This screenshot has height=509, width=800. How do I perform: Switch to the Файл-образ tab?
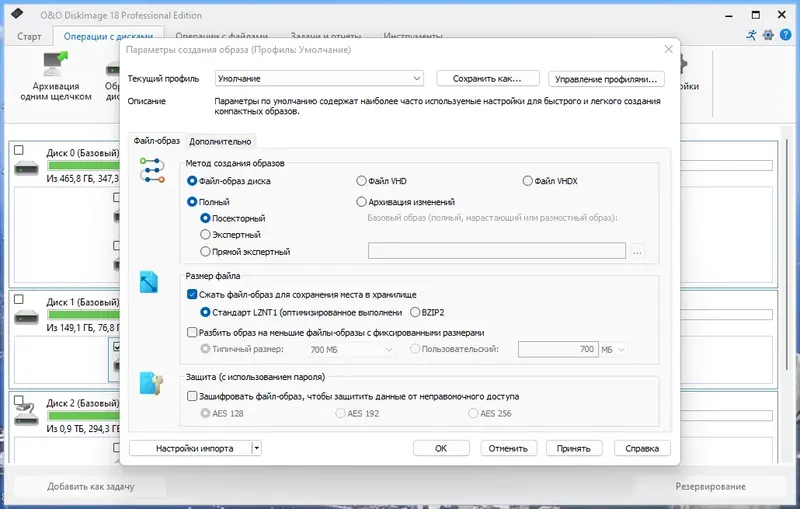pos(157,141)
